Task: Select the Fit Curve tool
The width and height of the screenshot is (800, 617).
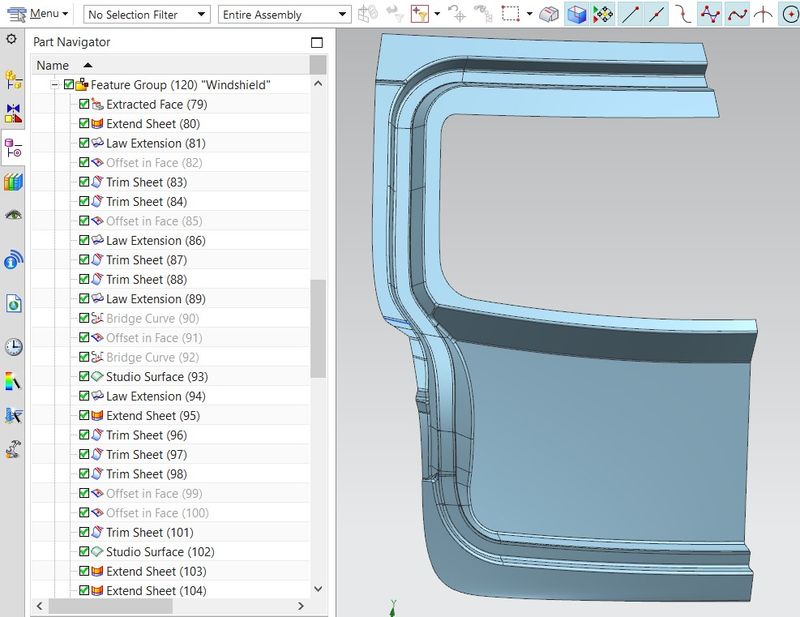Action: (739, 14)
